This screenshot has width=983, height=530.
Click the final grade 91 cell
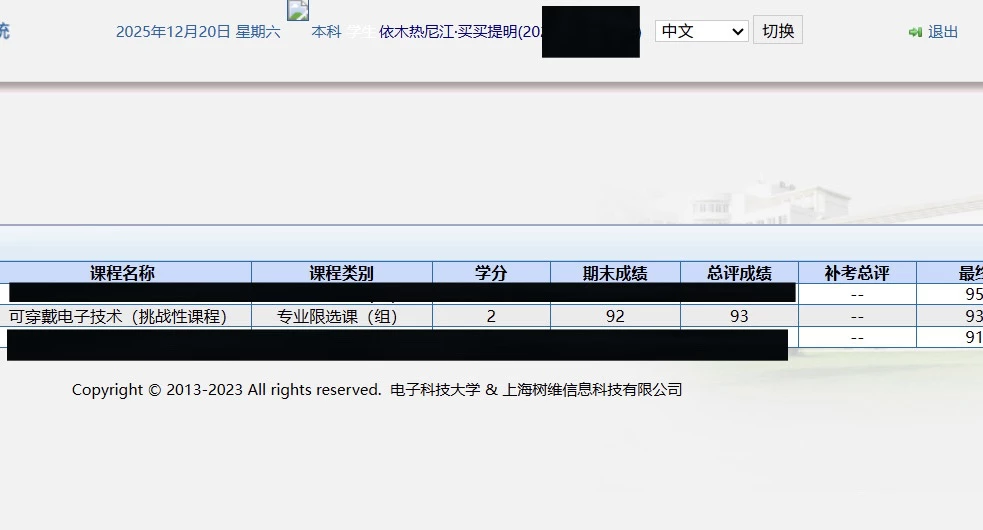click(x=950, y=337)
